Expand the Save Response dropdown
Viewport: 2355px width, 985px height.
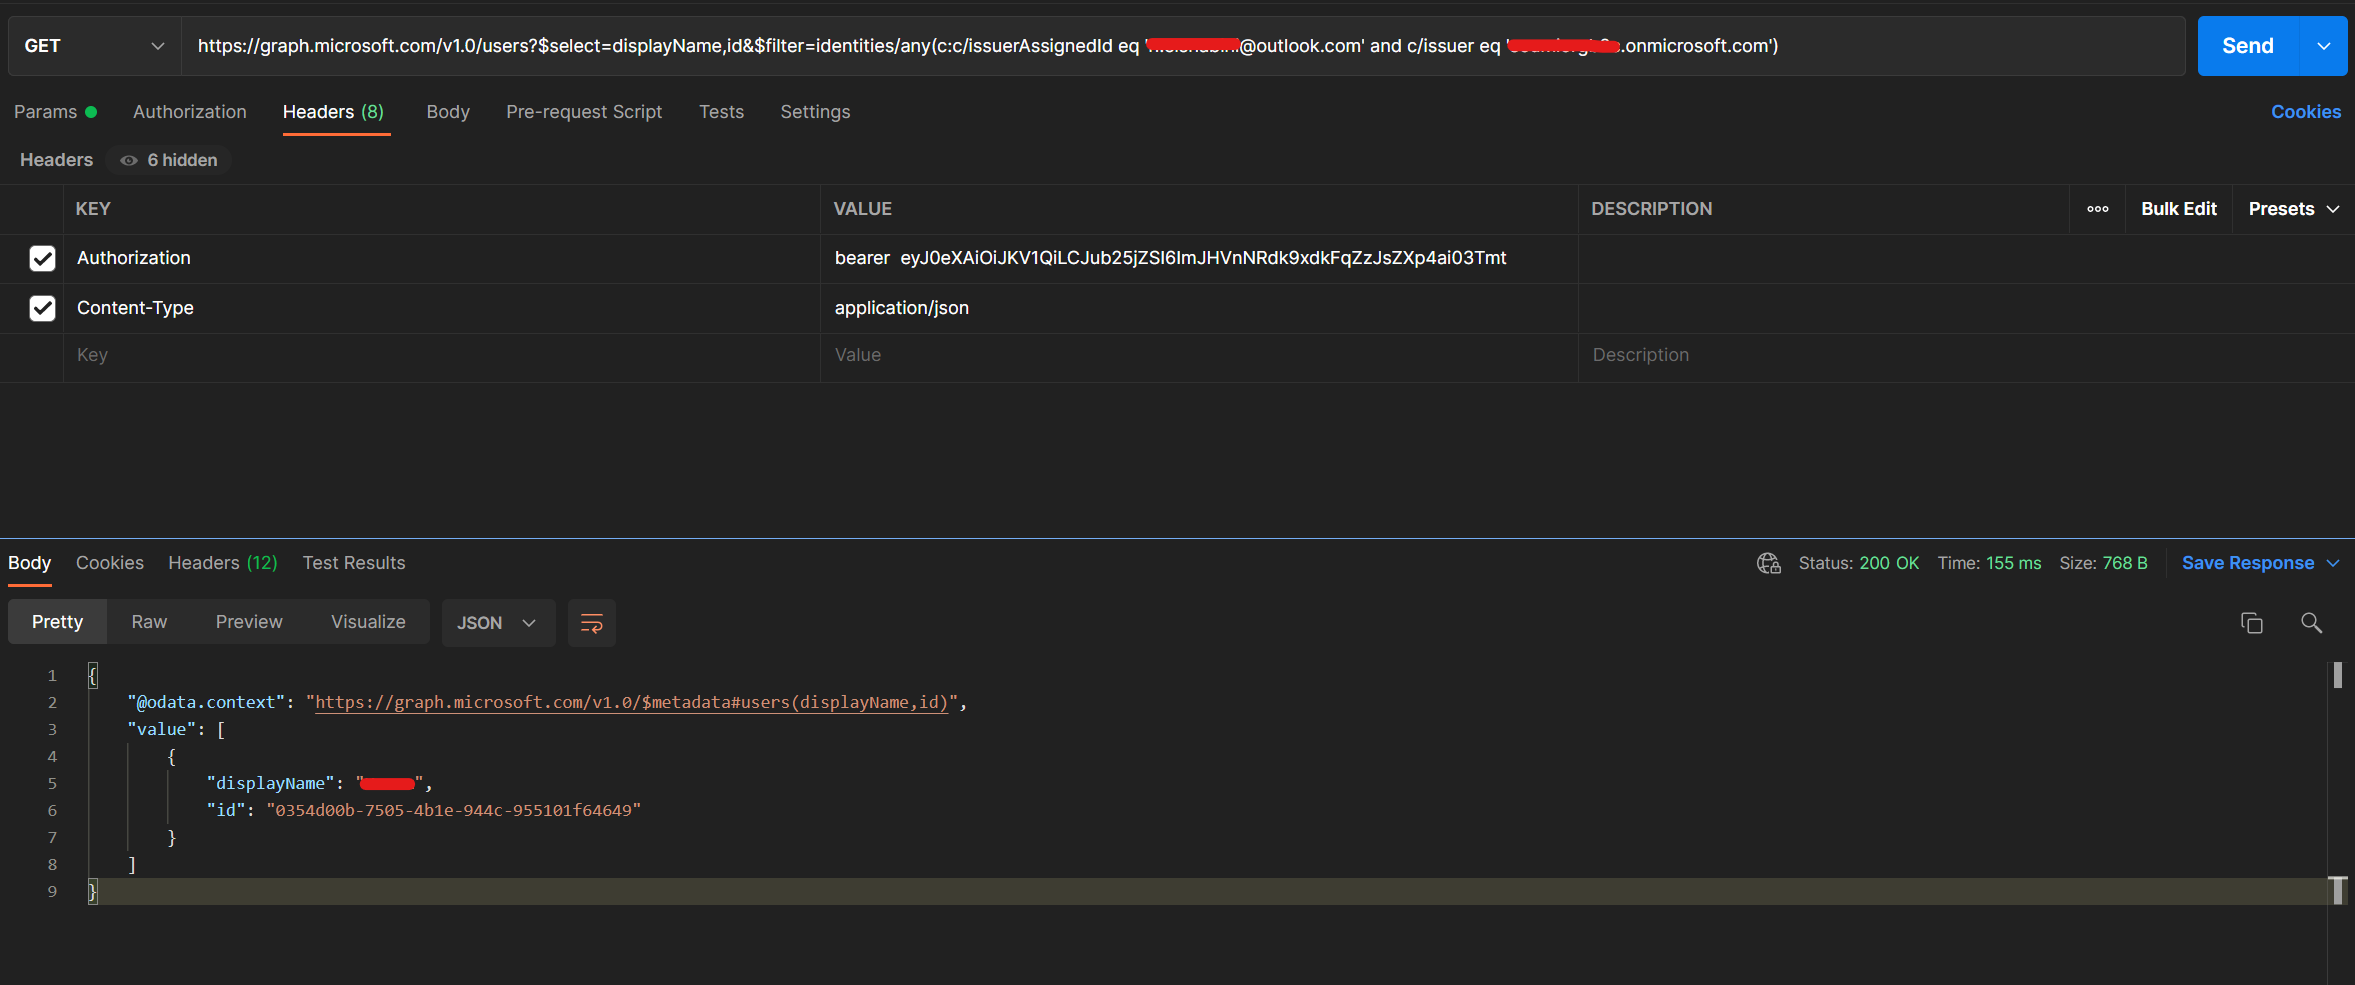(2333, 563)
